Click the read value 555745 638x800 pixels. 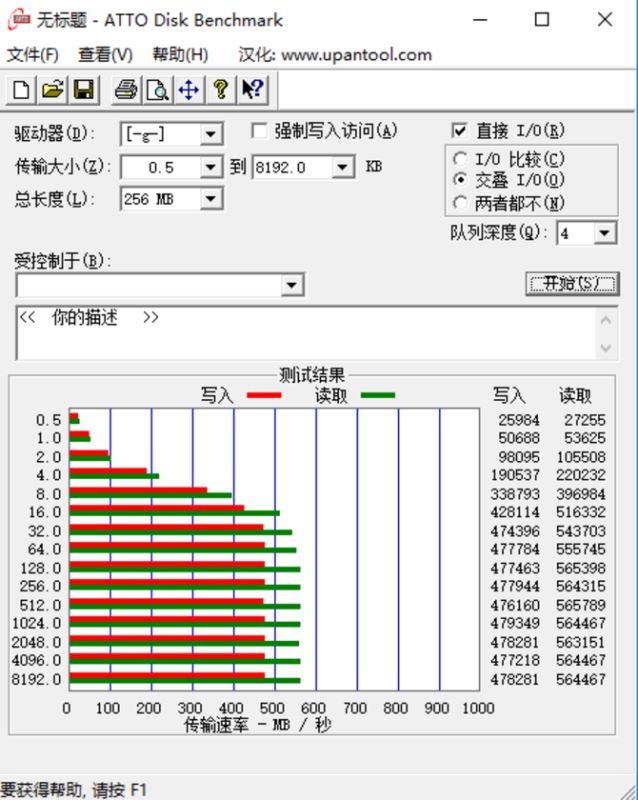point(581,549)
